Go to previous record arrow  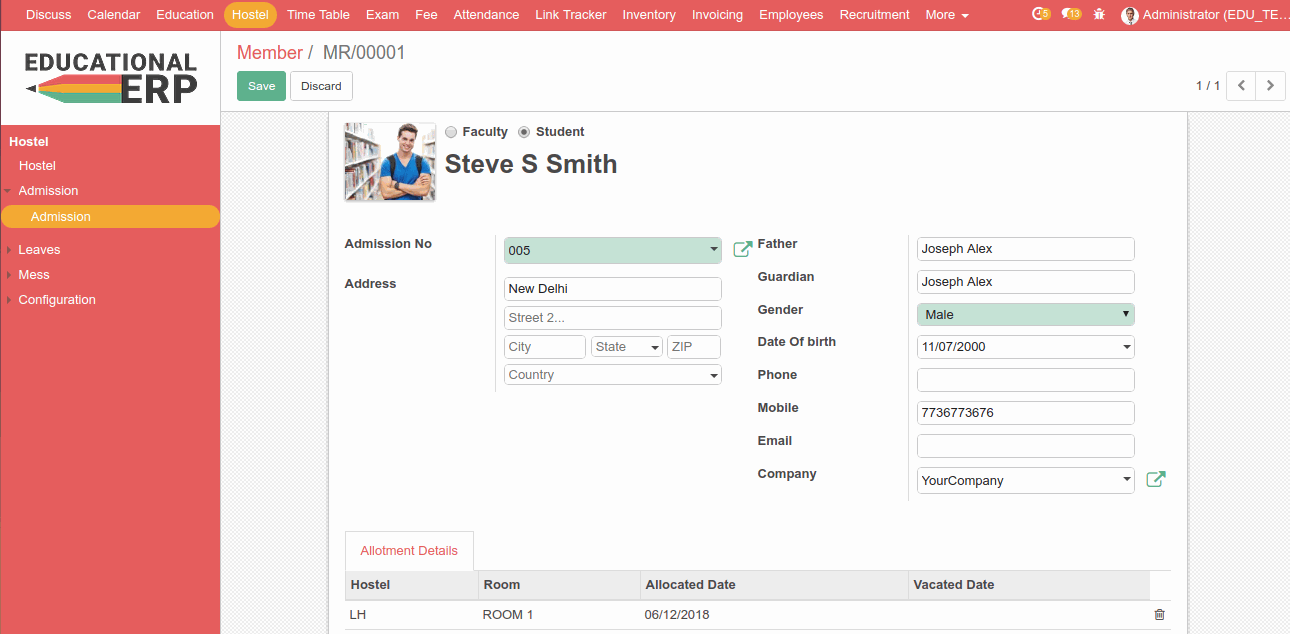point(1241,86)
